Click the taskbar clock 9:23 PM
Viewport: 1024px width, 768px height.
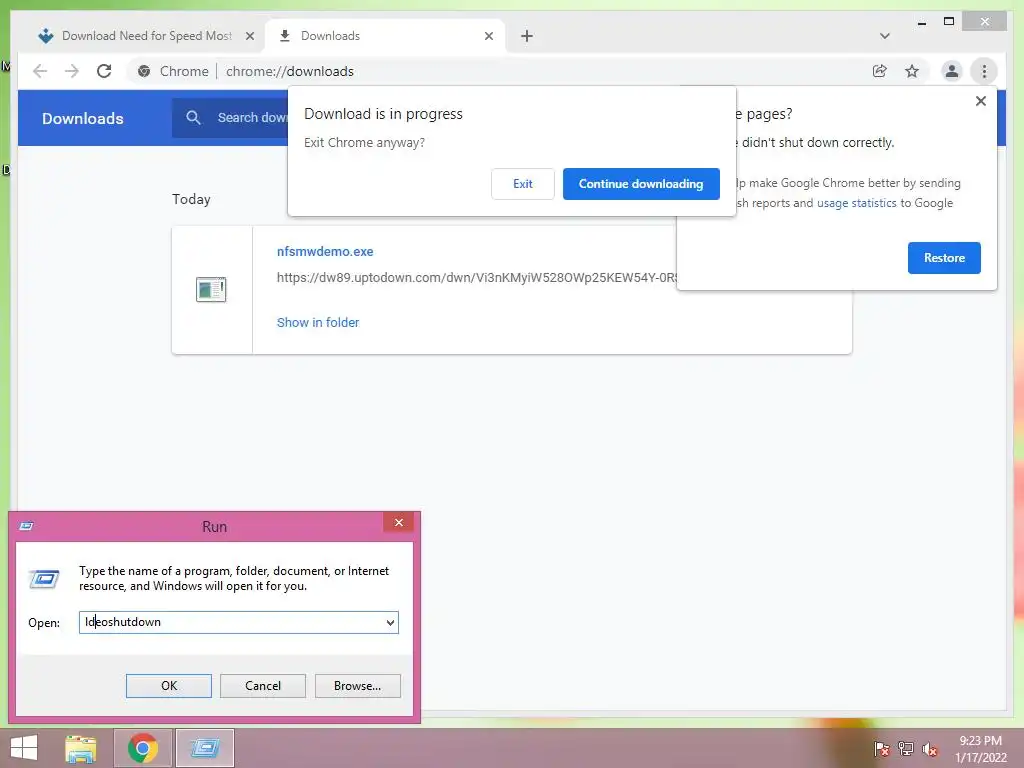point(980,741)
